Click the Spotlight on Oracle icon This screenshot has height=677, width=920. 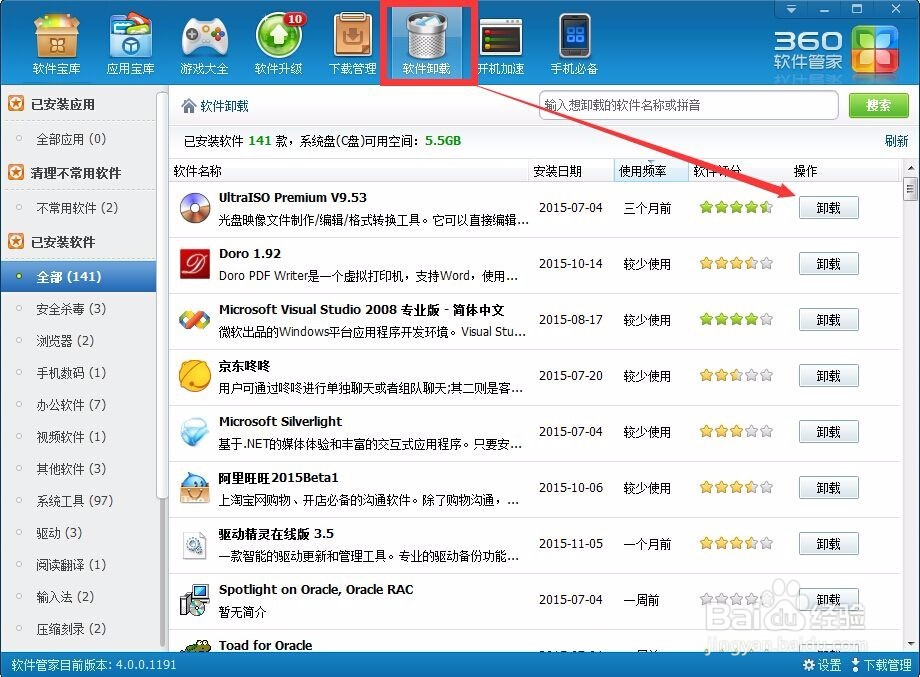[x=195, y=600]
